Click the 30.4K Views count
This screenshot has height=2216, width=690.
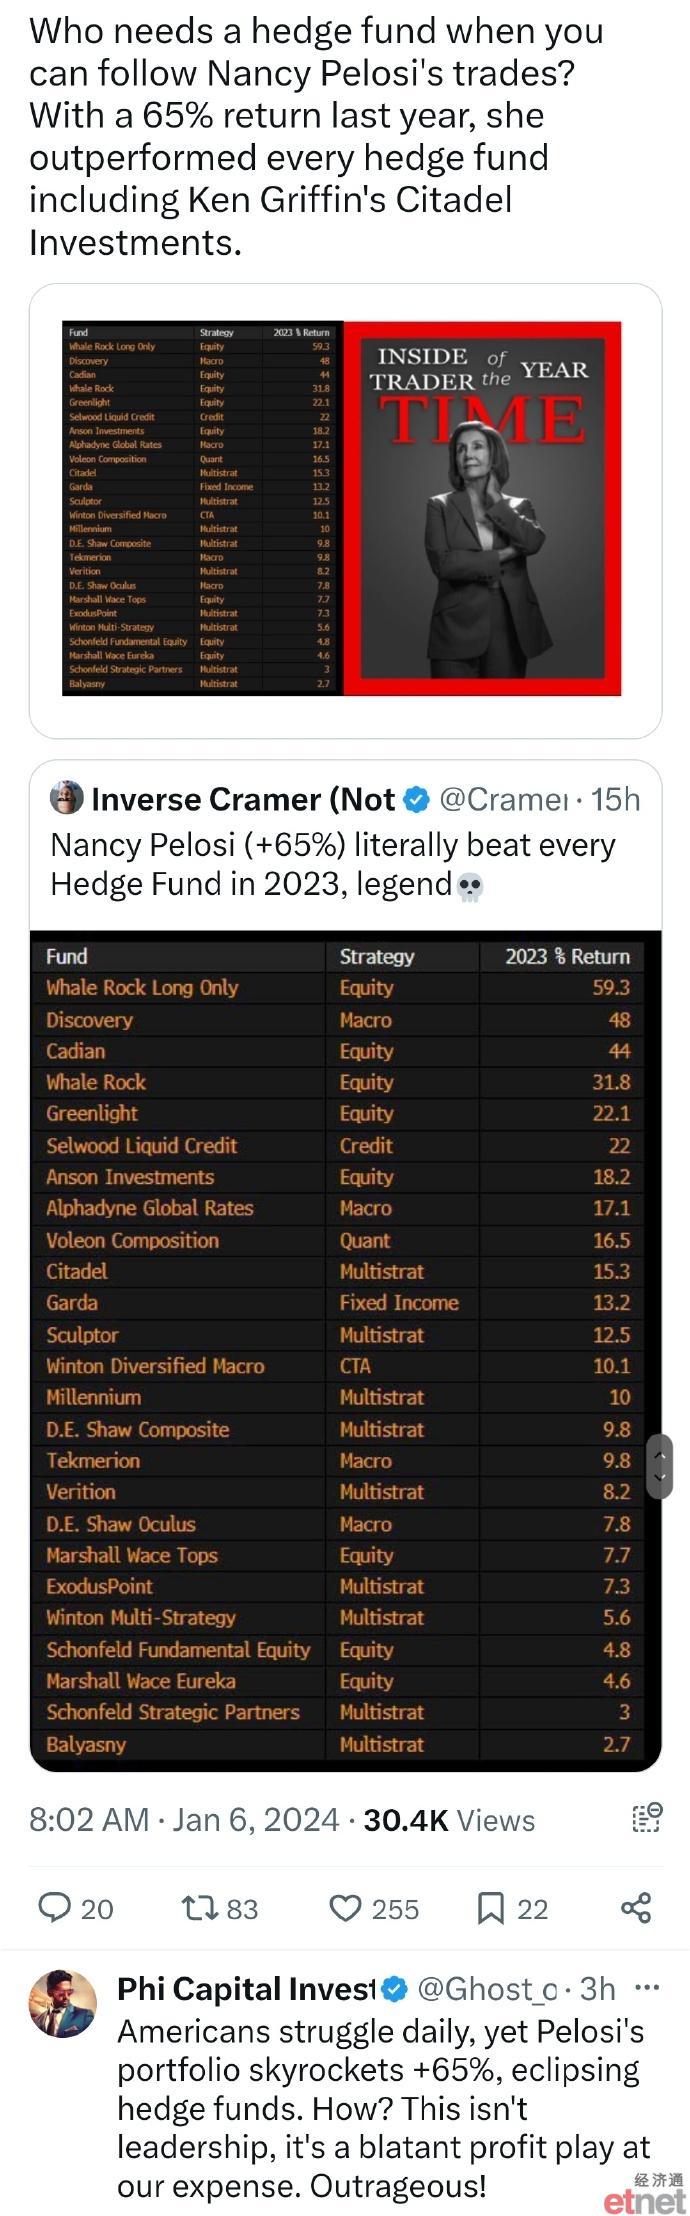449,1819
